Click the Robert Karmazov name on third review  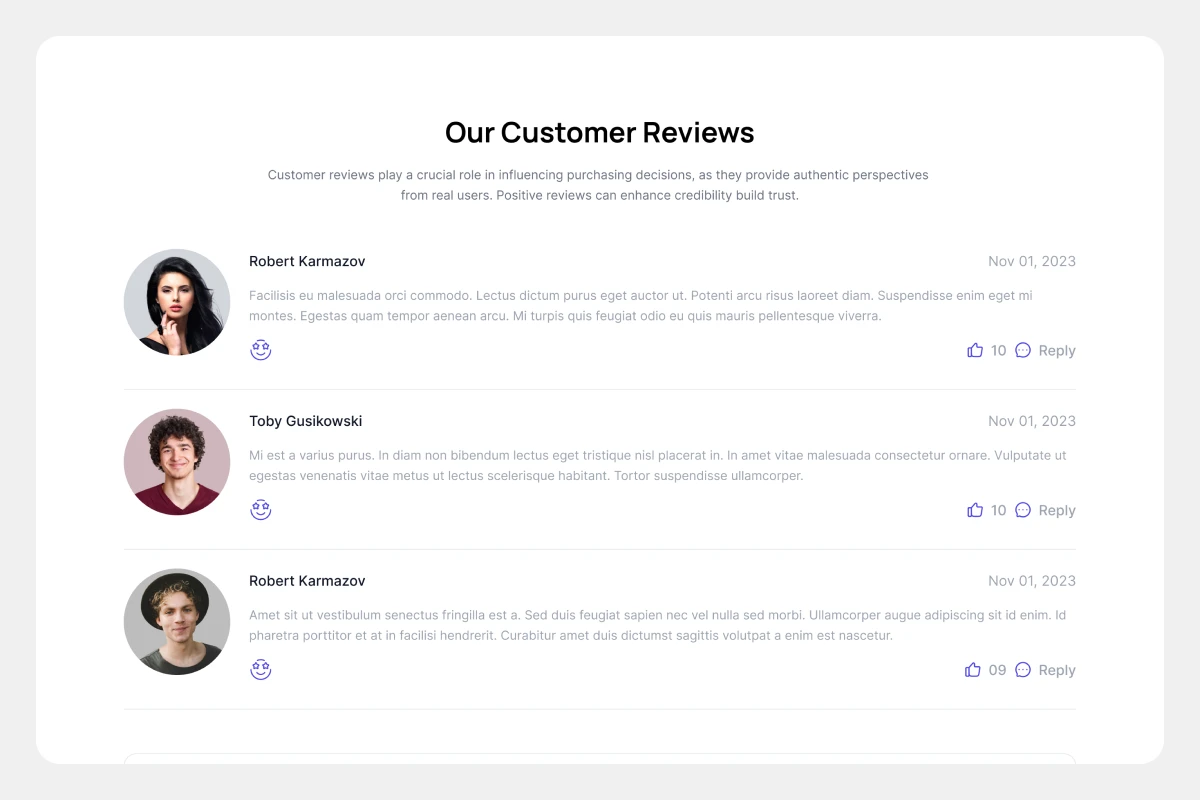(307, 581)
